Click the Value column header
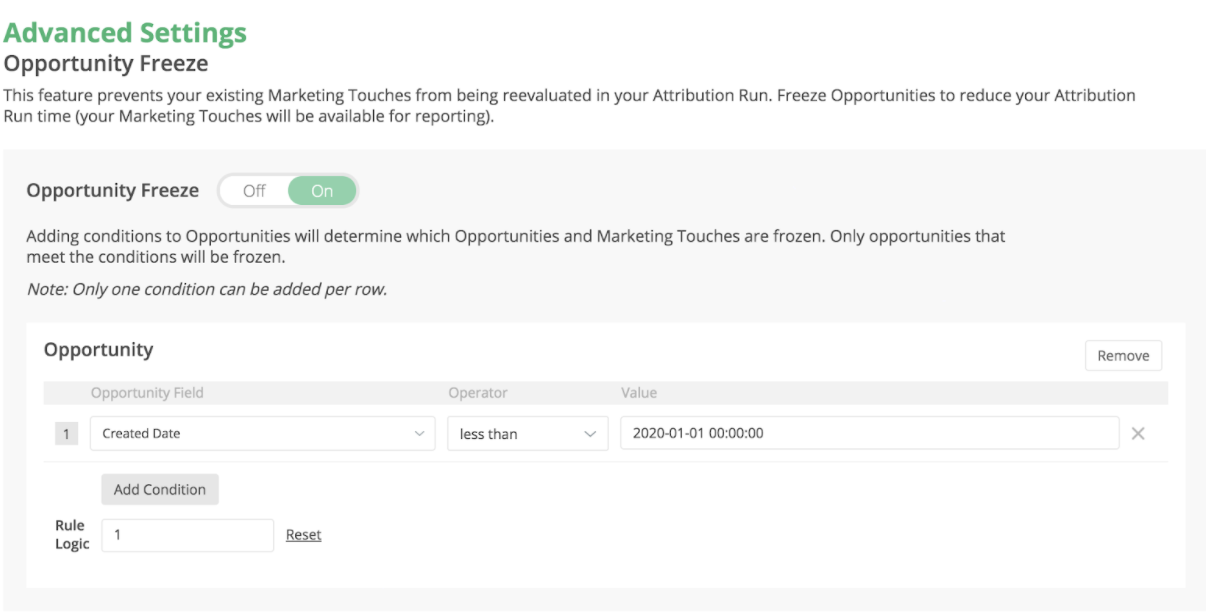 [639, 393]
